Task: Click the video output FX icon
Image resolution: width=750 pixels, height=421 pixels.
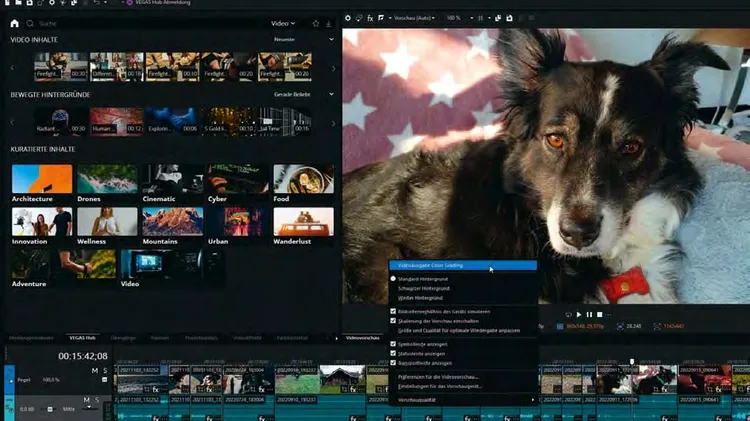Action: coord(371,18)
